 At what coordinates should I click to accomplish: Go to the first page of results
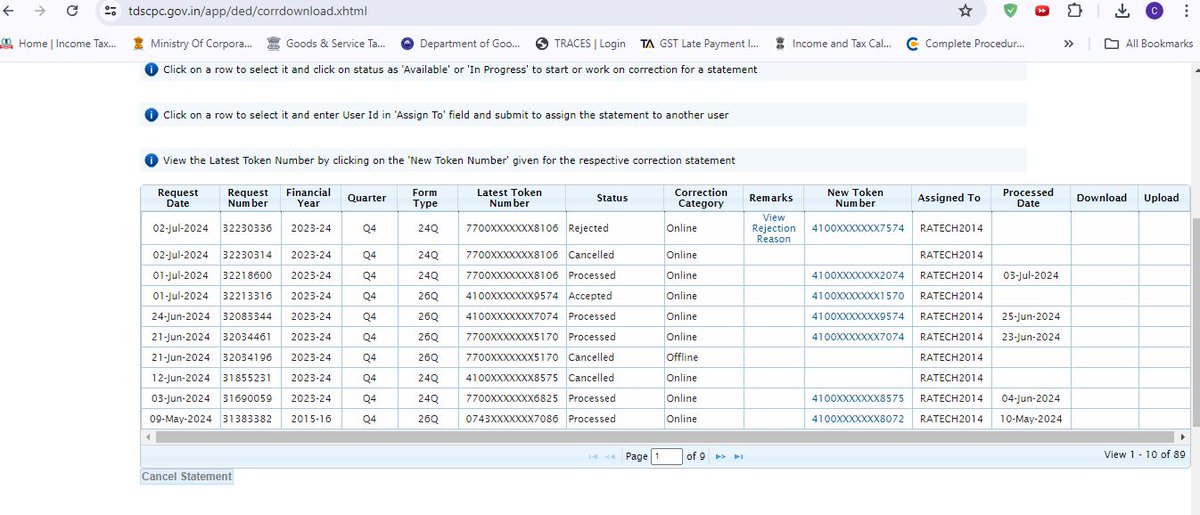[594, 456]
